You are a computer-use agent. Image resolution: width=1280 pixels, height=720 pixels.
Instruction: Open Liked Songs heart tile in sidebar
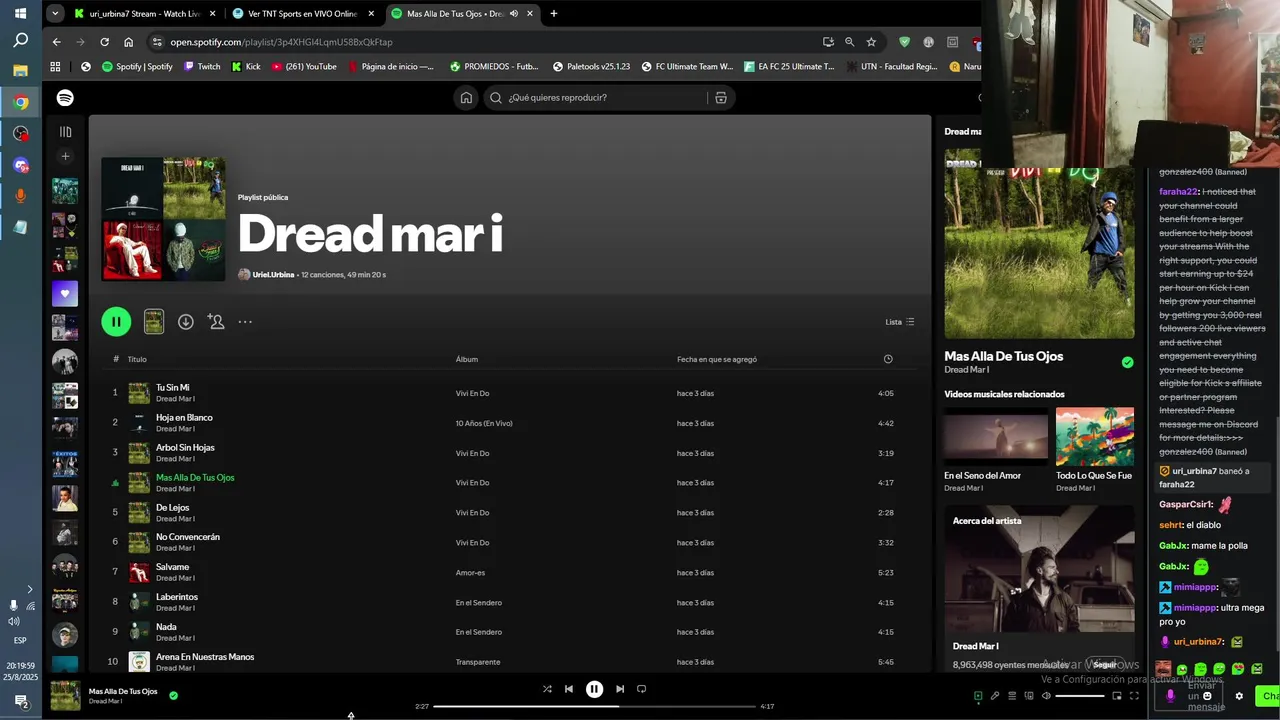pyautogui.click(x=65, y=294)
